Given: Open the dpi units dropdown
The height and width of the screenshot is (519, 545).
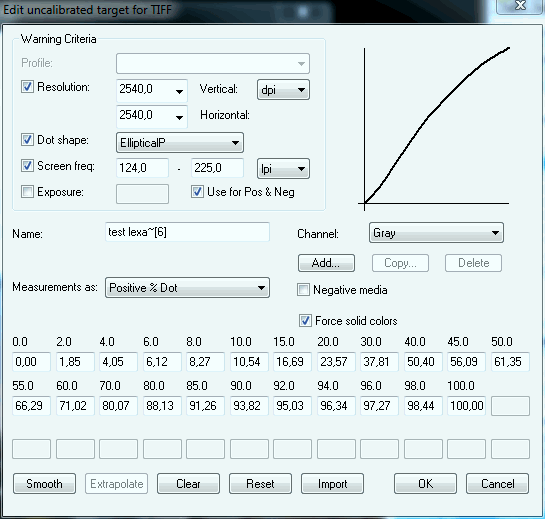Looking at the screenshot, I should click(x=283, y=90).
